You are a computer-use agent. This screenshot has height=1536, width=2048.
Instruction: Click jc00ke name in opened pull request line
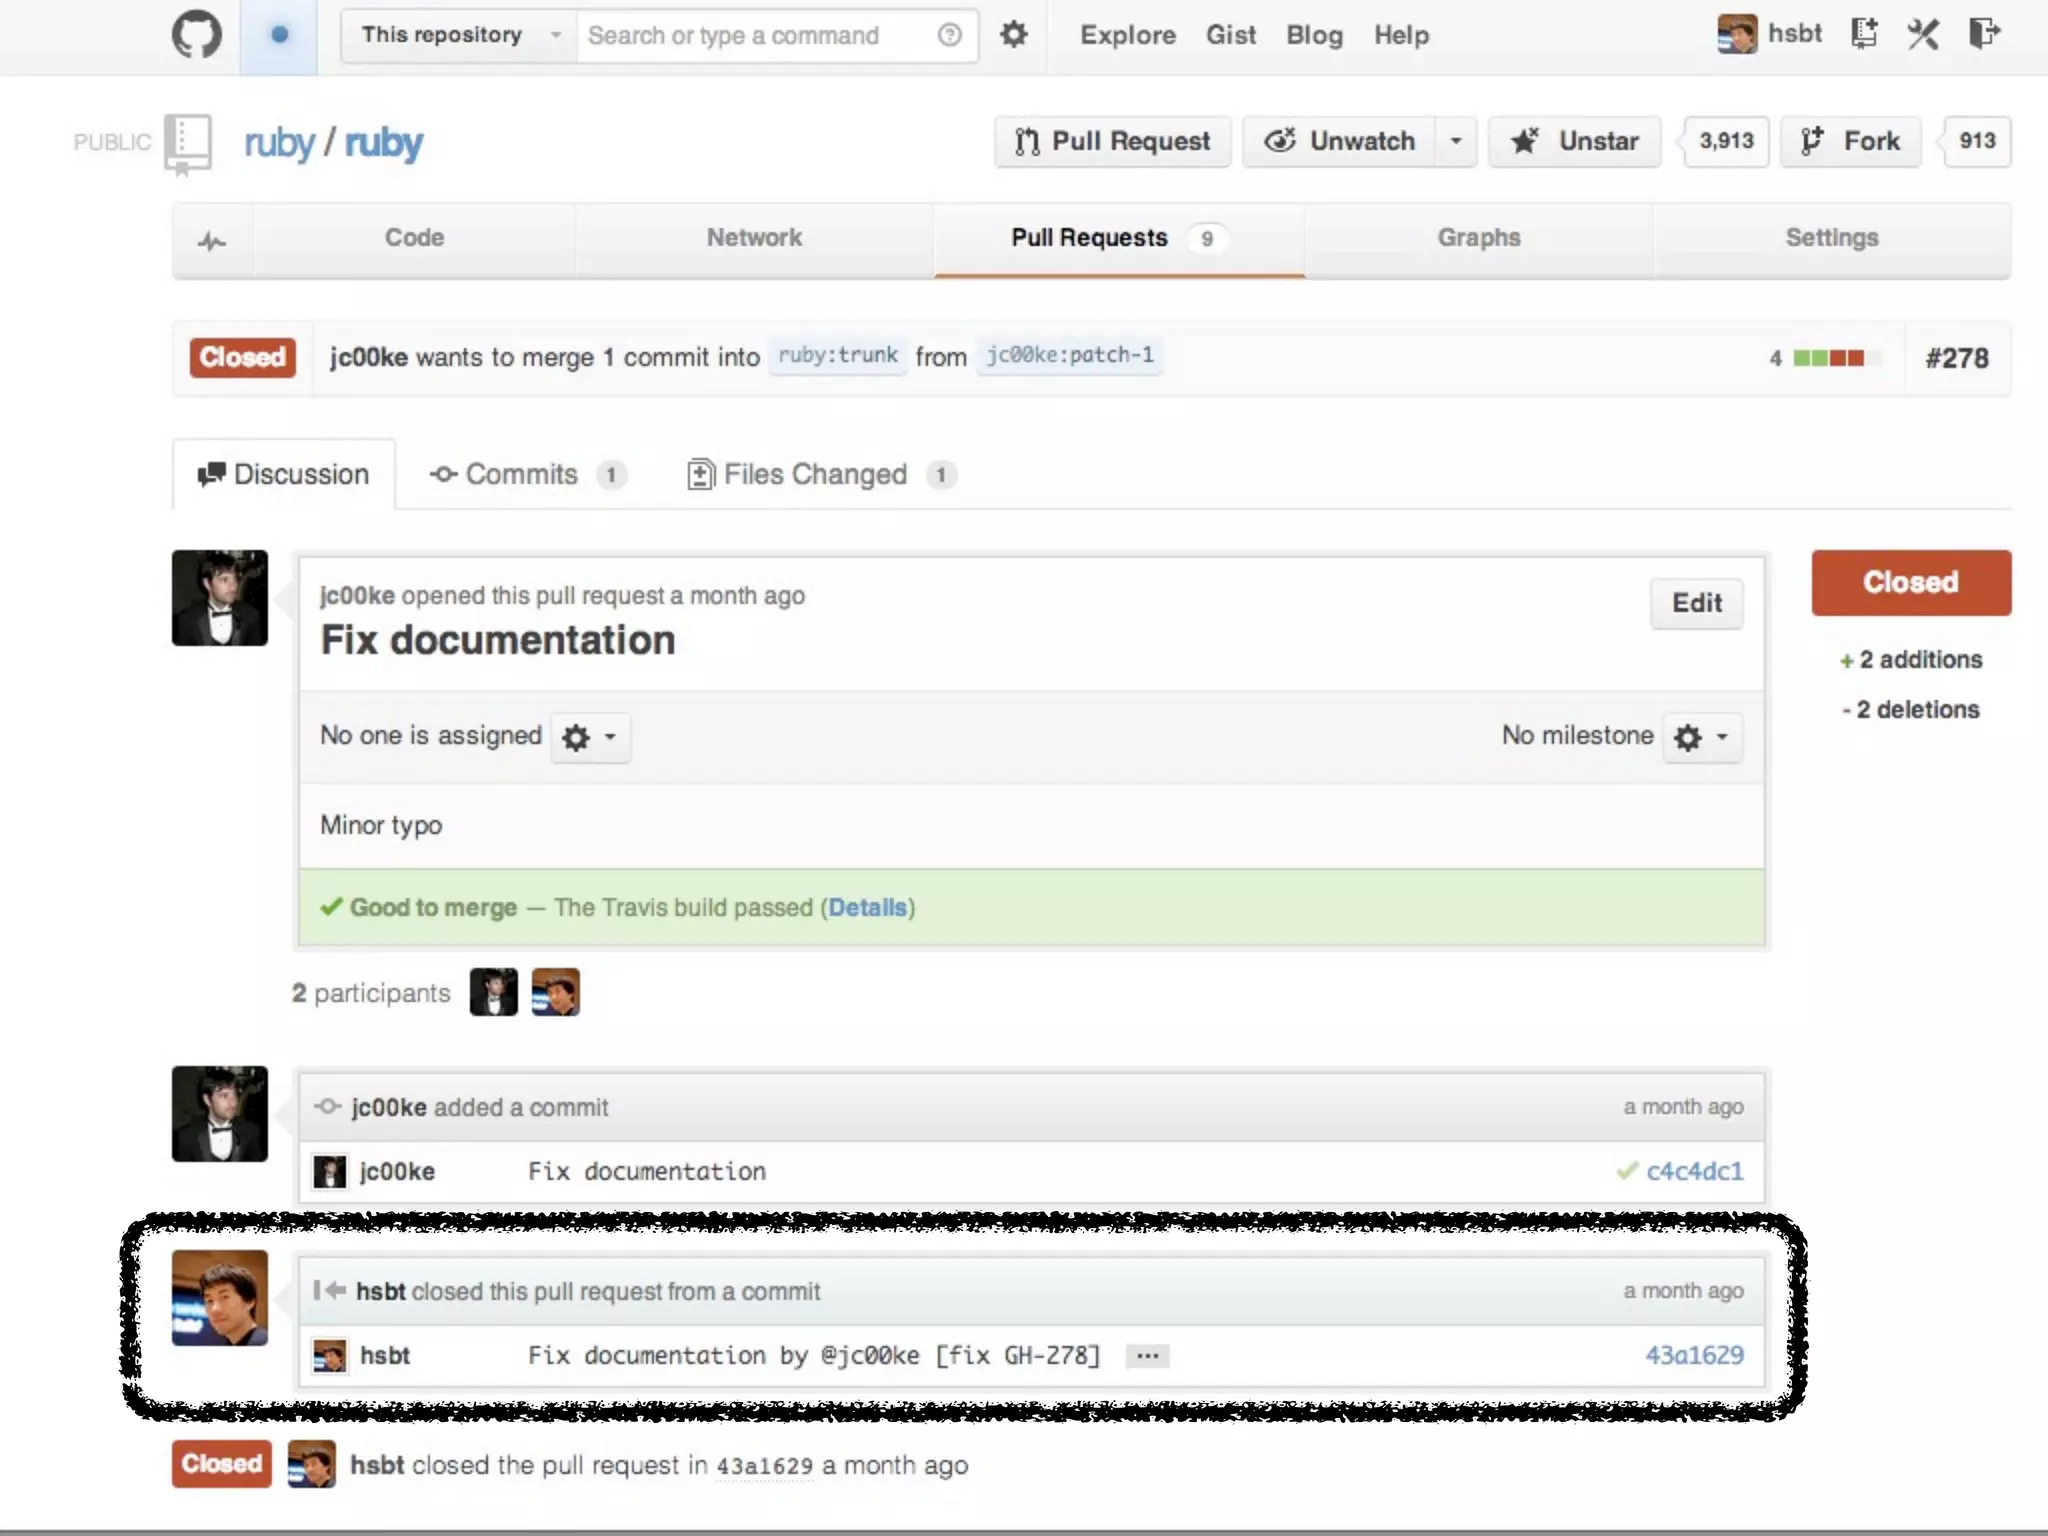pyautogui.click(x=357, y=596)
